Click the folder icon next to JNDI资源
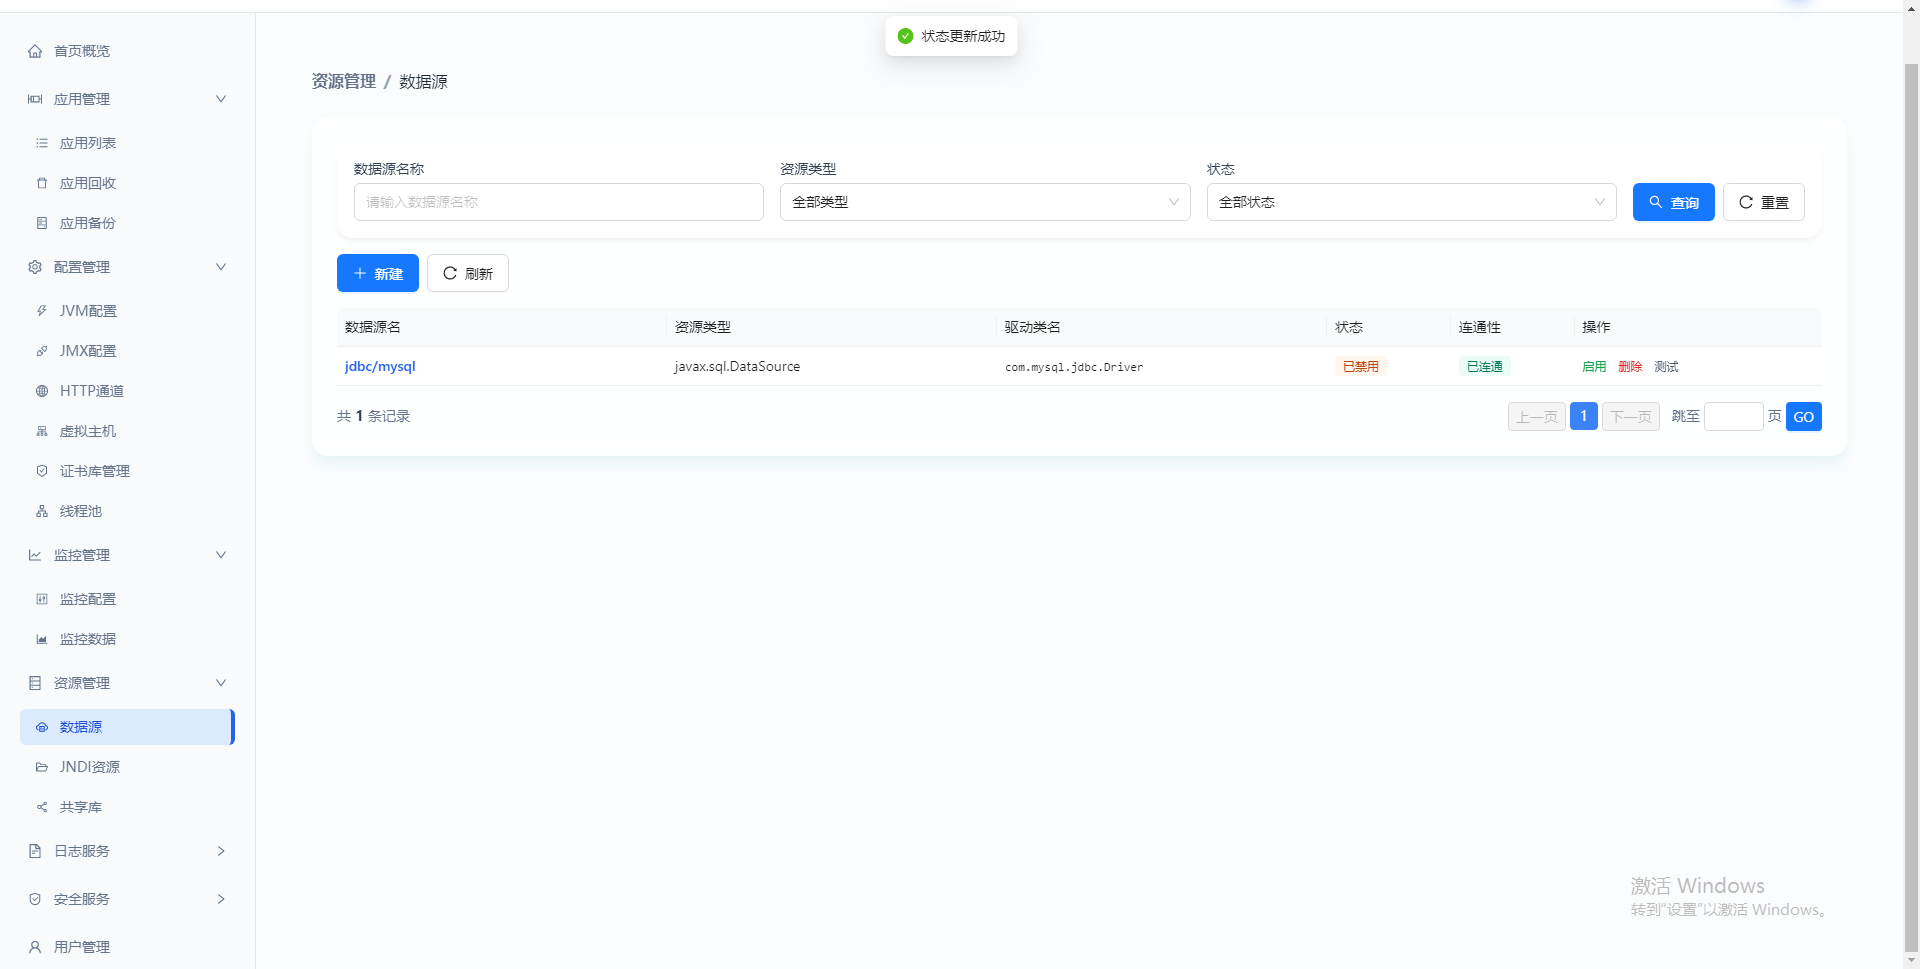This screenshot has height=969, width=1920. tap(42, 767)
